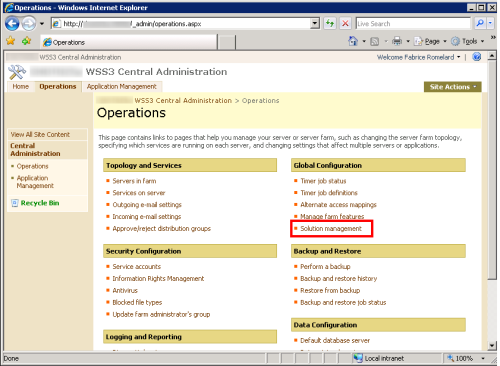The width and height of the screenshot is (500, 366).
Task: Open Restore from backup
Action: tap(330, 290)
